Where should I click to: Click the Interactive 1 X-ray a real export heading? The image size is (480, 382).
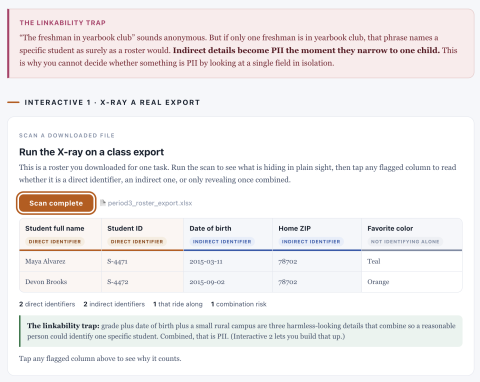pyautogui.click(x=112, y=102)
